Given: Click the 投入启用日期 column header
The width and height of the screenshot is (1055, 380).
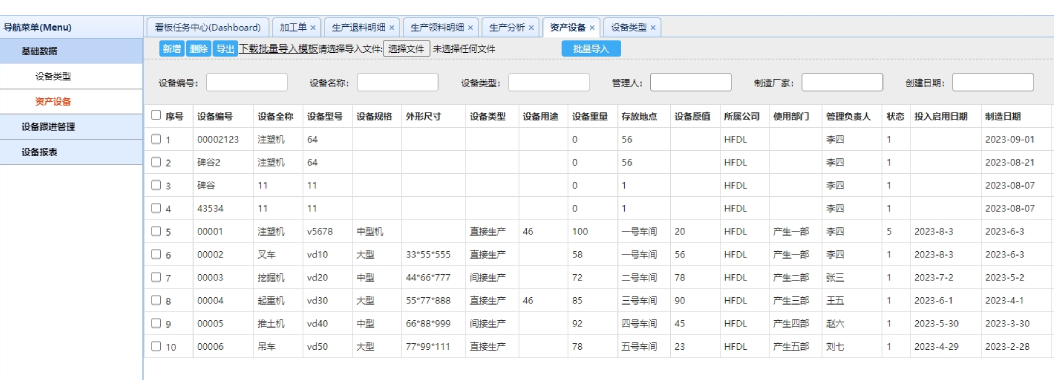Looking at the screenshot, I should click(x=941, y=116).
